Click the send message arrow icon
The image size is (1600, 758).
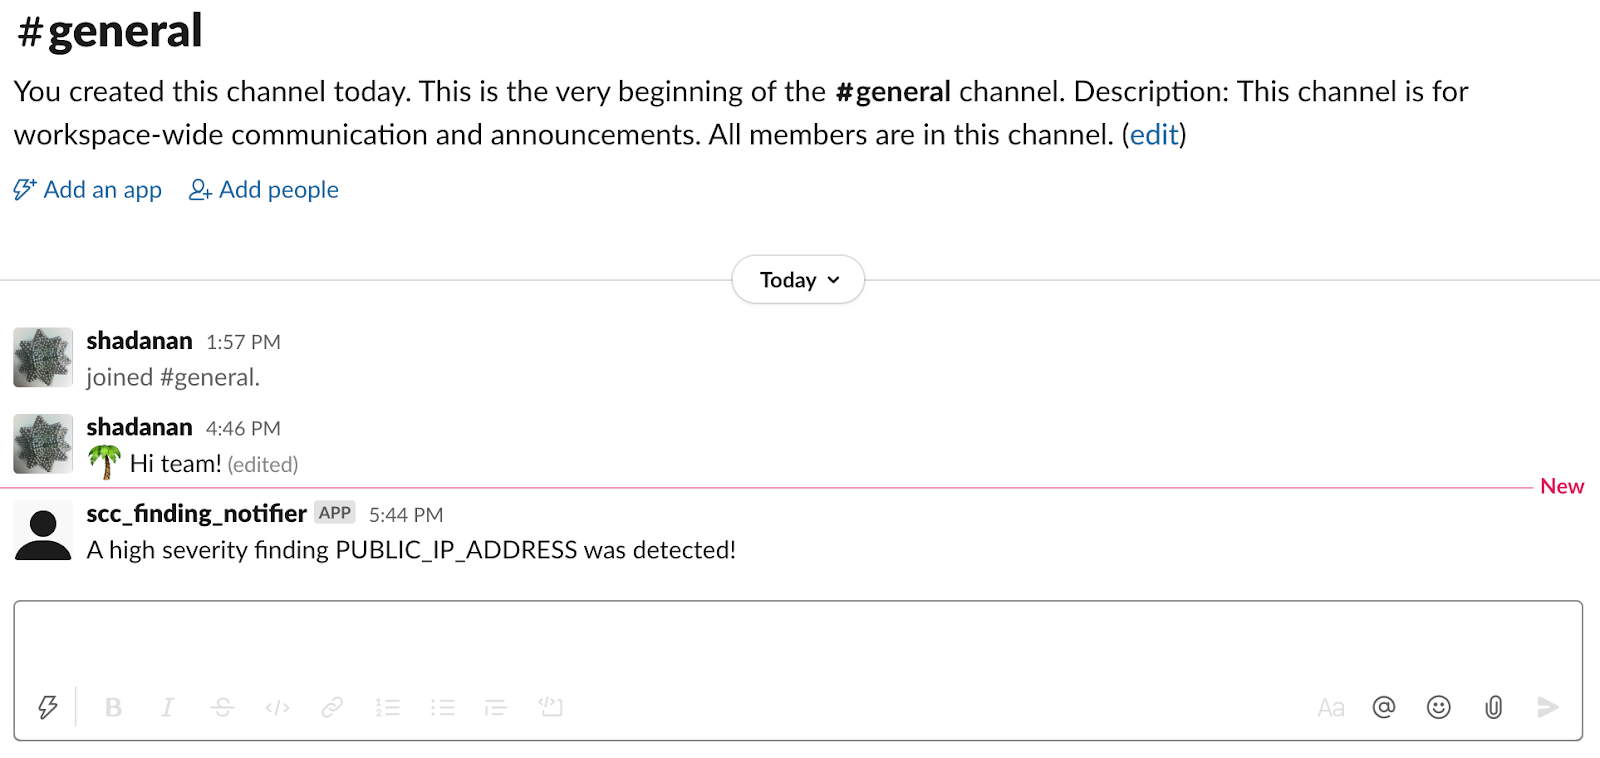1546,707
